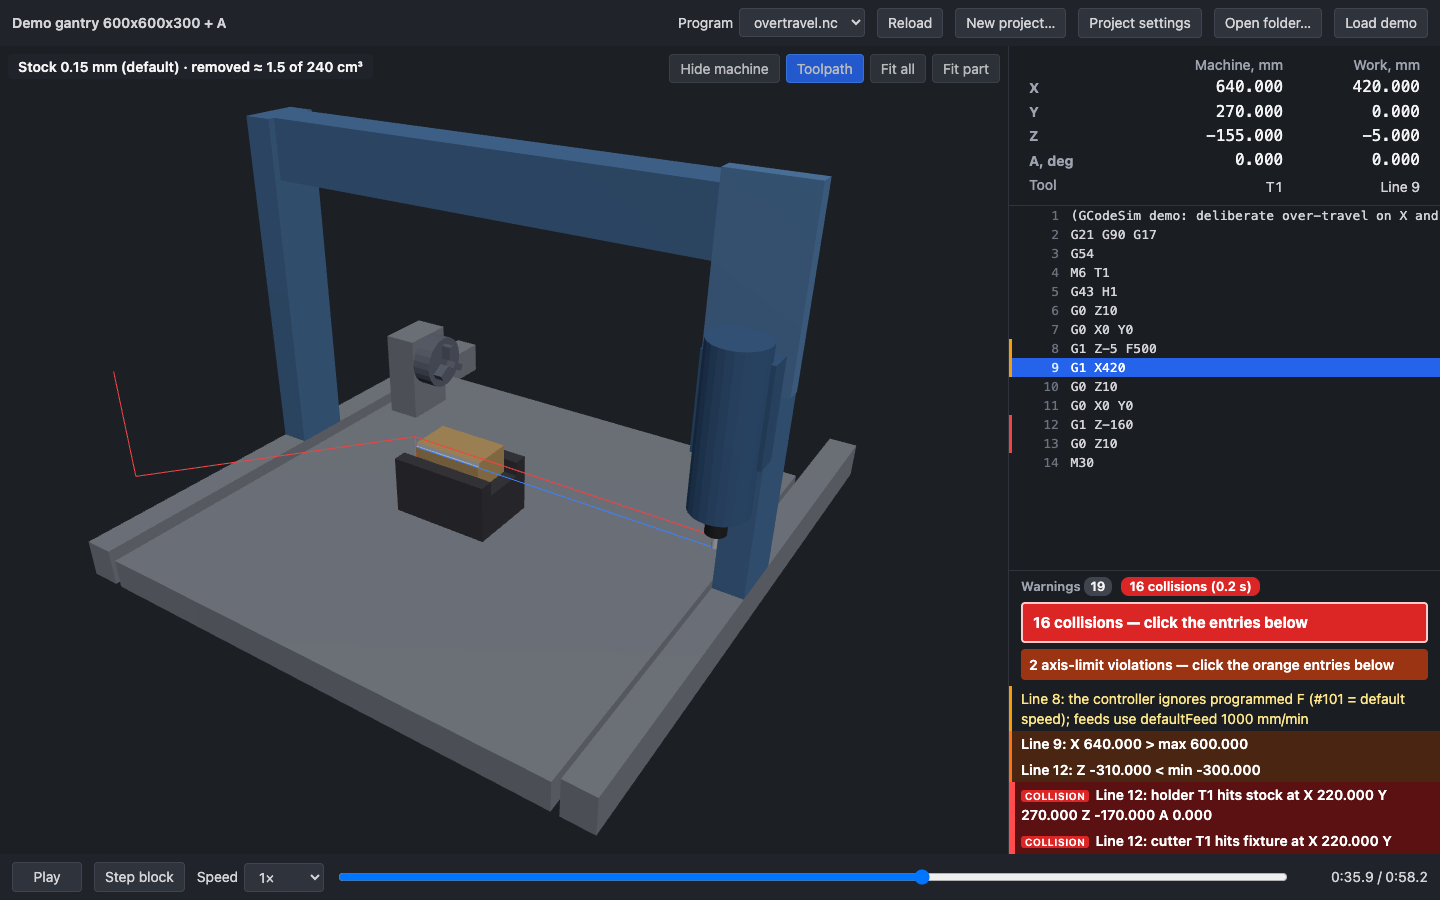The height and width of the screenshot is (900, 1440).
Task: Select G-code line 10 G0 Z10
Action: pyautogui.click(x=1225, y=387)
